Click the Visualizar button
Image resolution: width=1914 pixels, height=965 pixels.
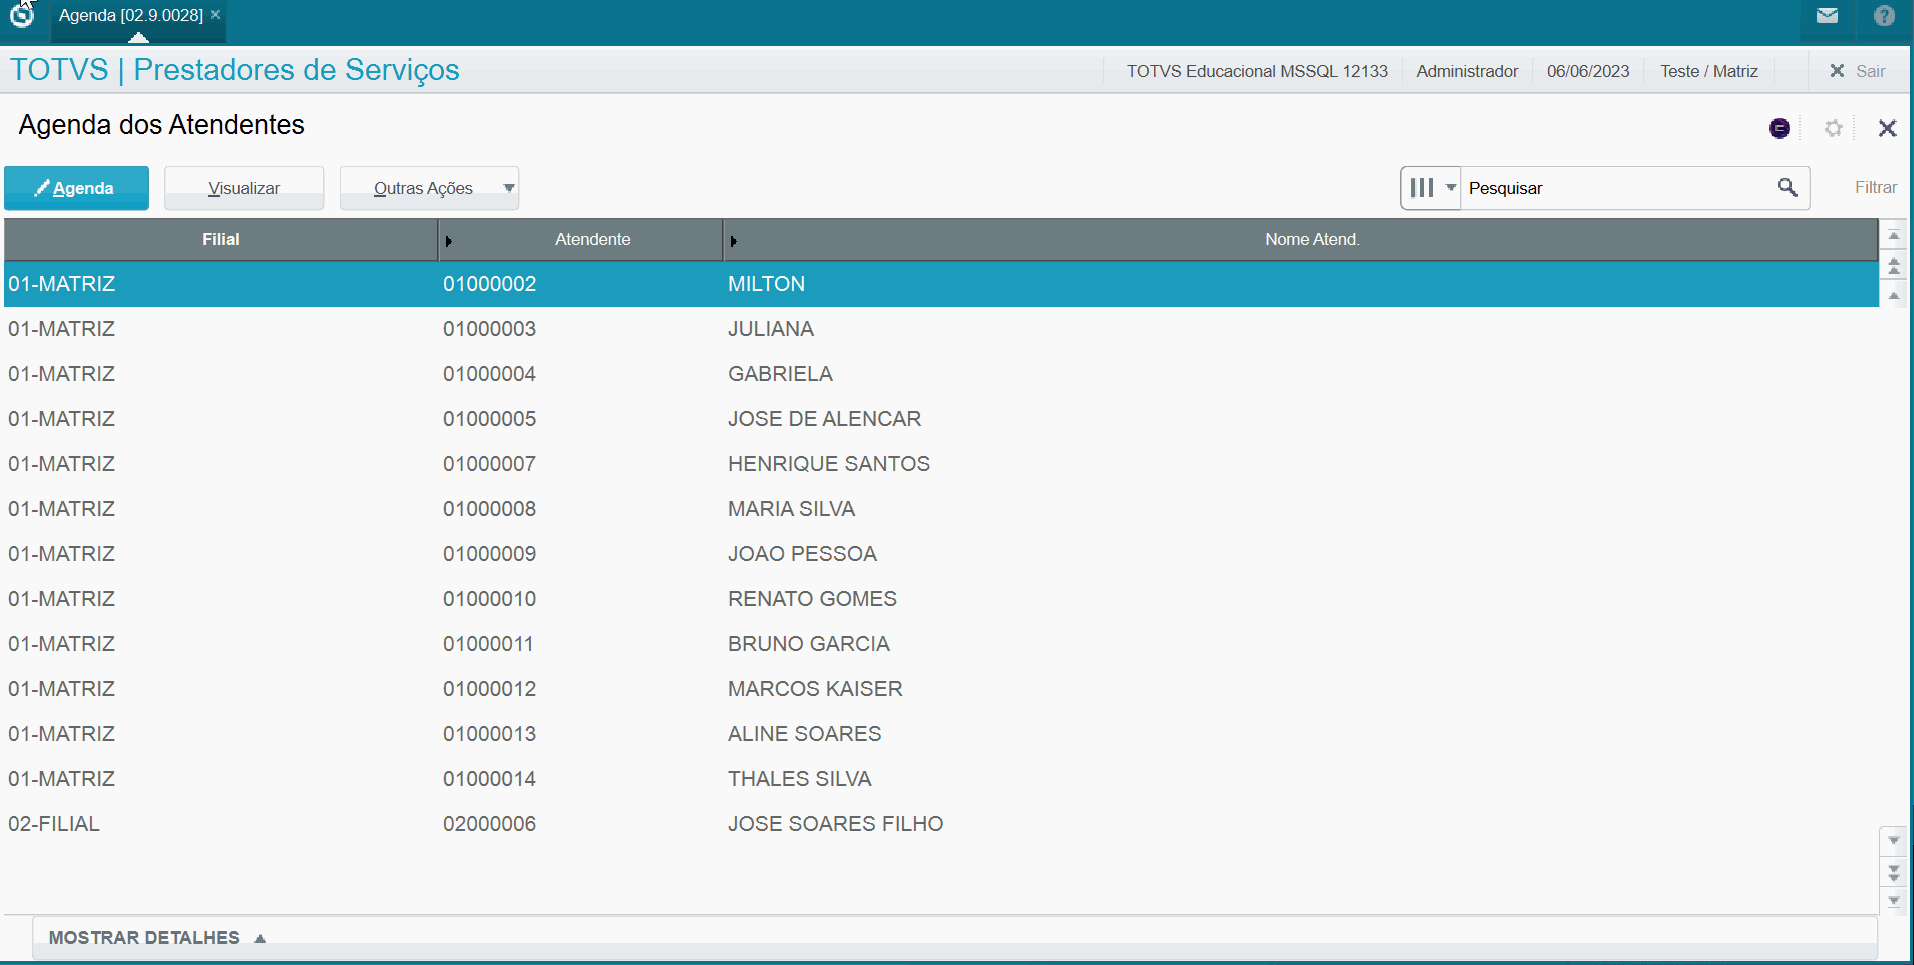pyautogui.click(x=244, y=188)
